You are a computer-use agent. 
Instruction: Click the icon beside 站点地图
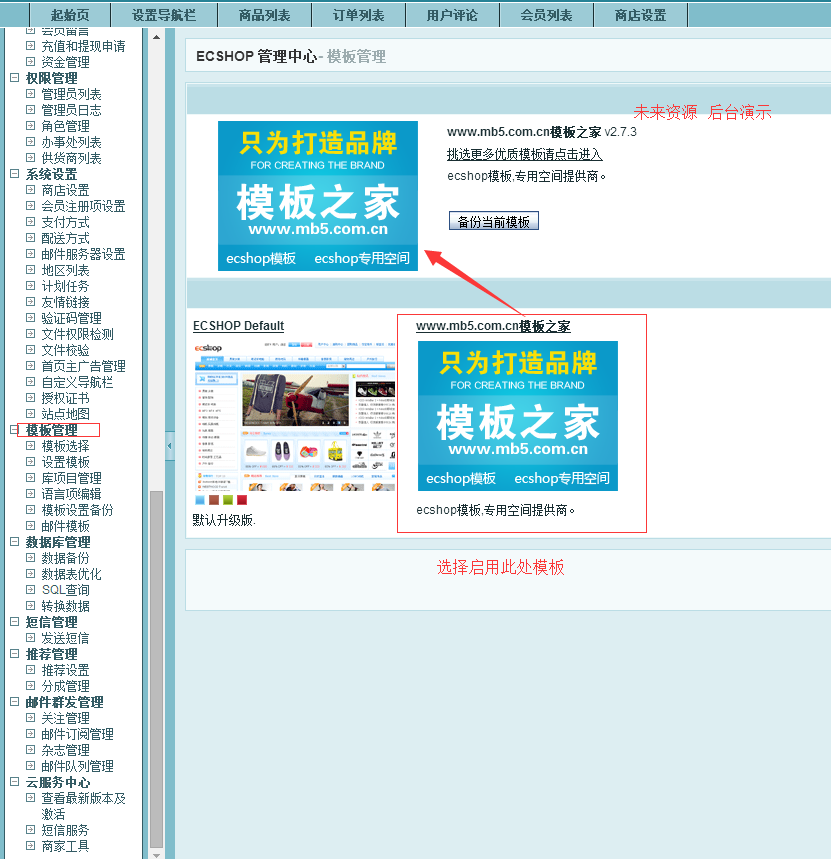point(31,414)
